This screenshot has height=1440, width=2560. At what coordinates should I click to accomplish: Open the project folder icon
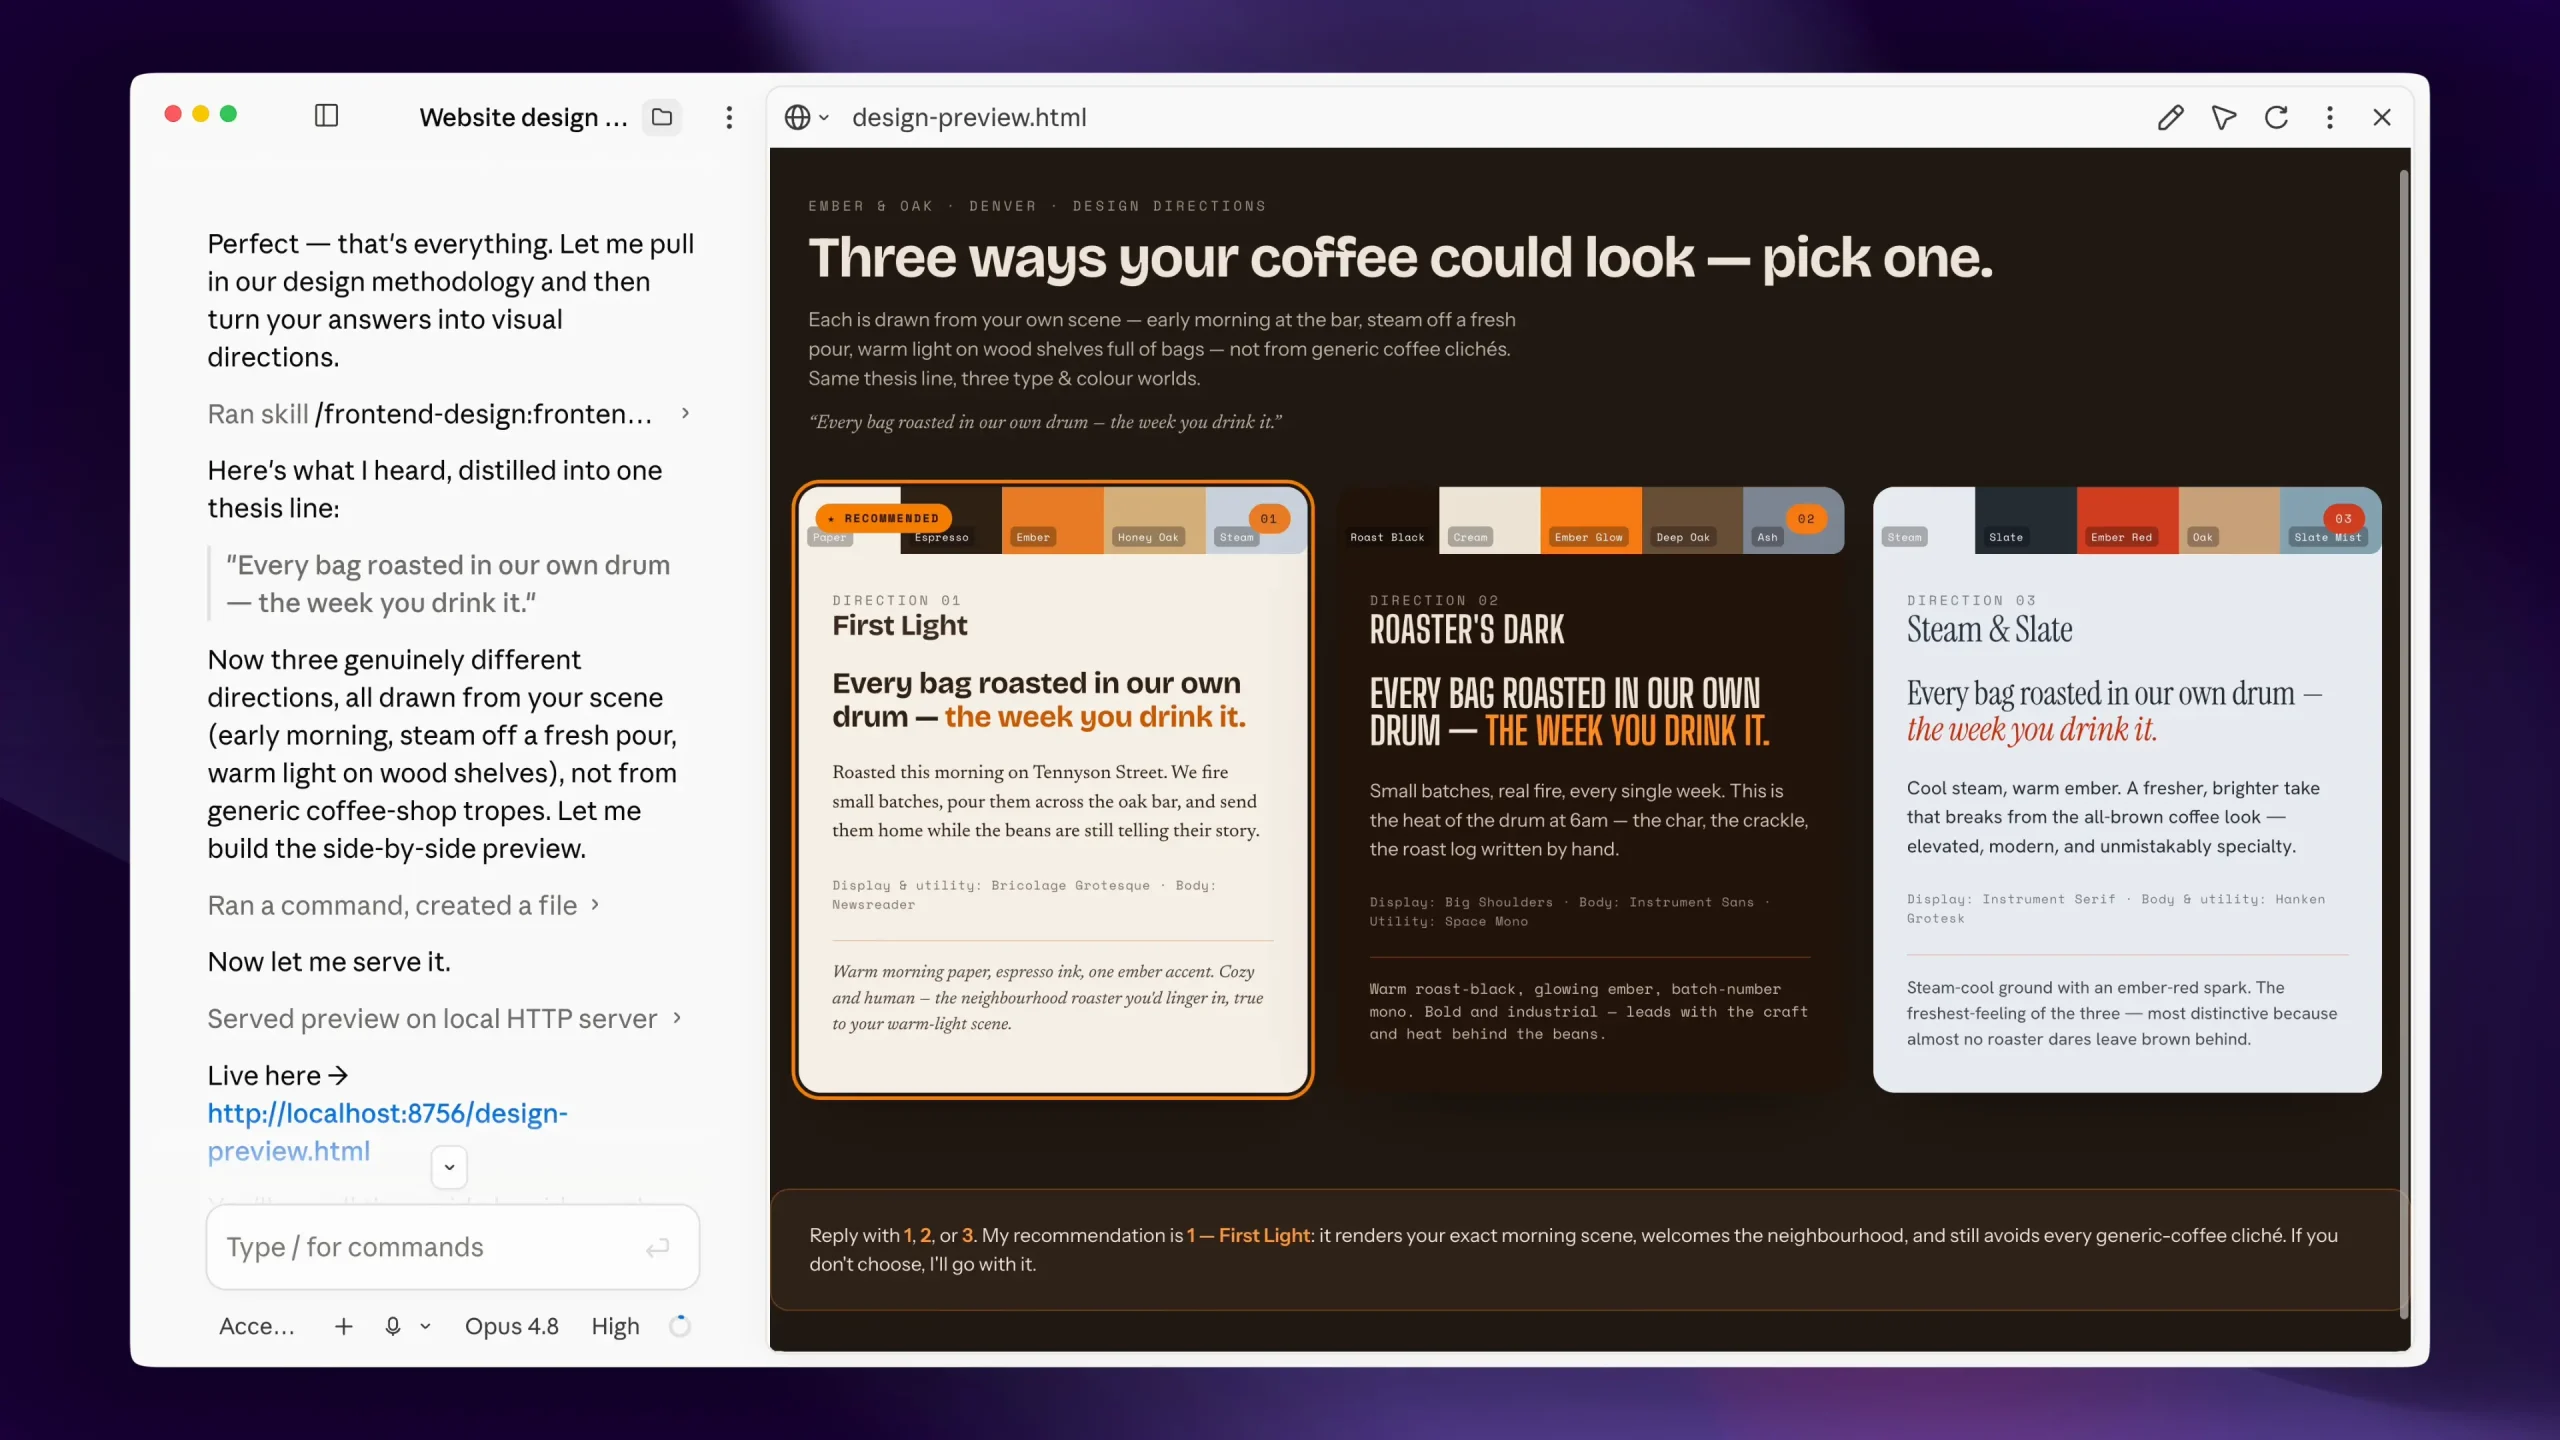[662, 117]
